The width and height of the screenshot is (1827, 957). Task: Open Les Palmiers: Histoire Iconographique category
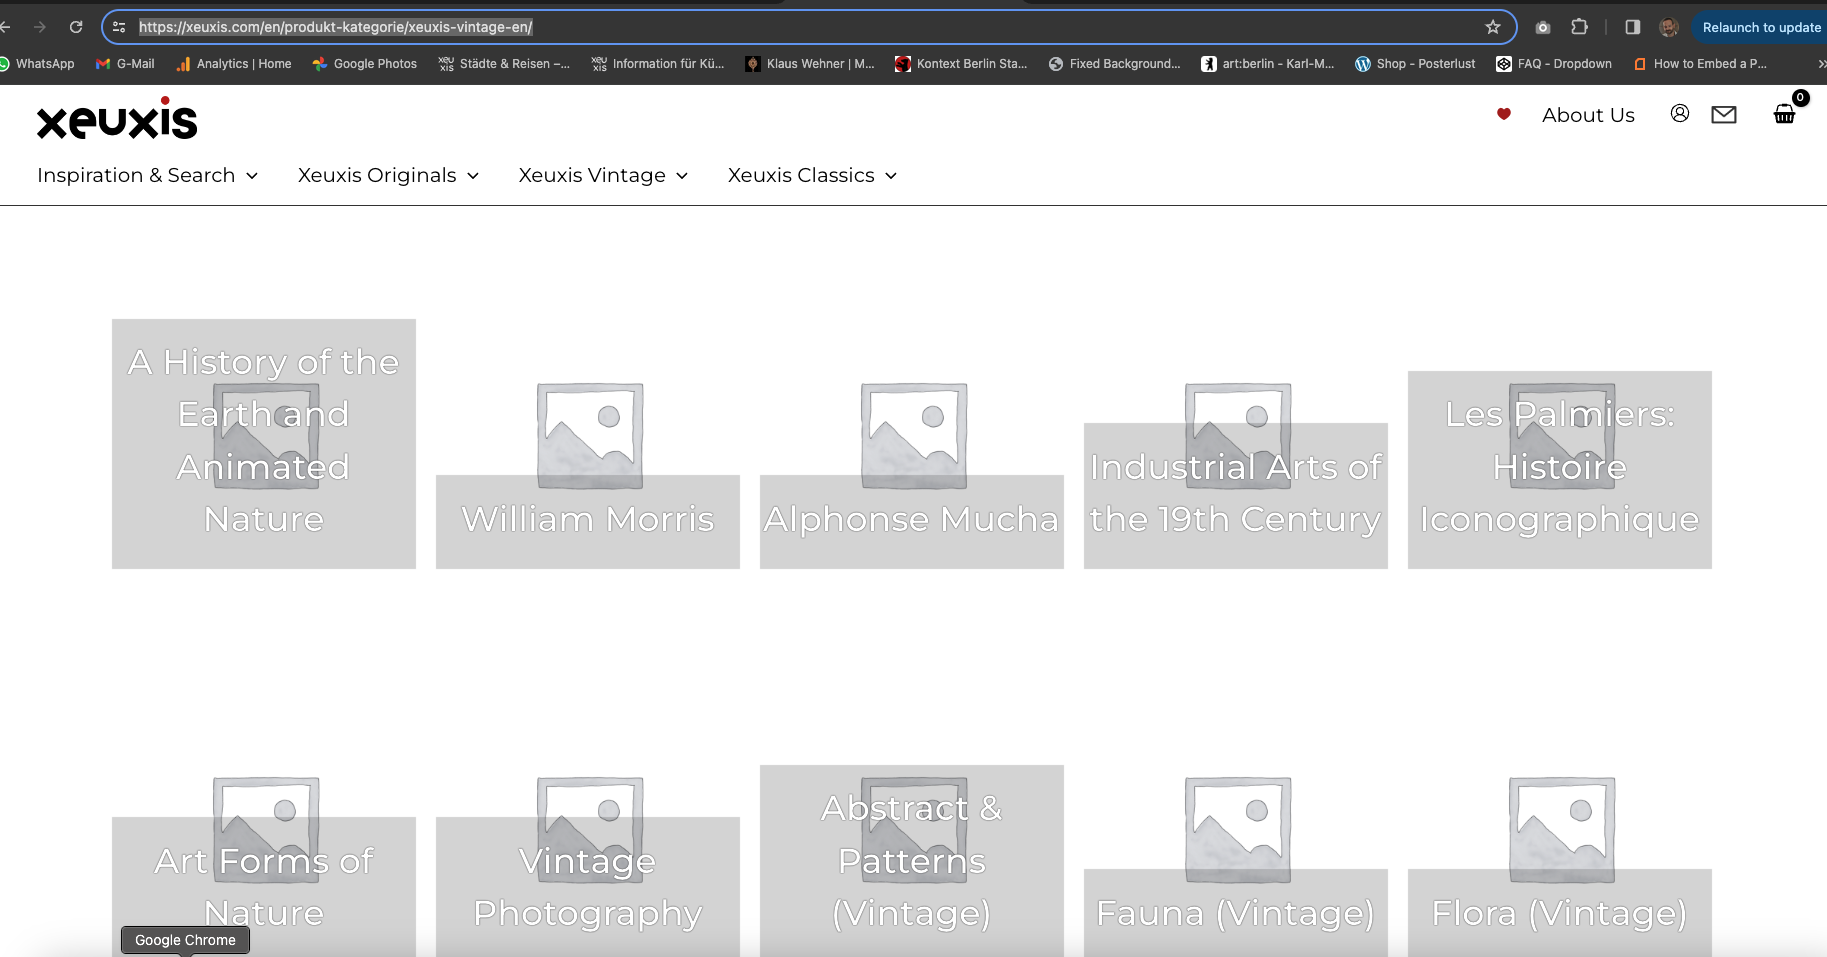tap(1560, 468)
